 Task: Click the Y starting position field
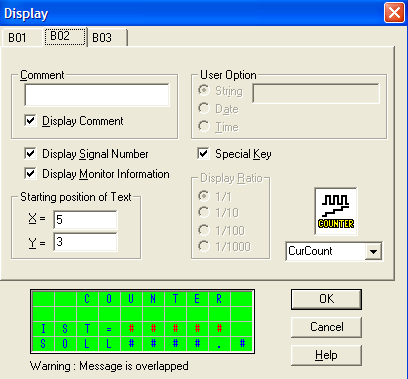point(85,242)
